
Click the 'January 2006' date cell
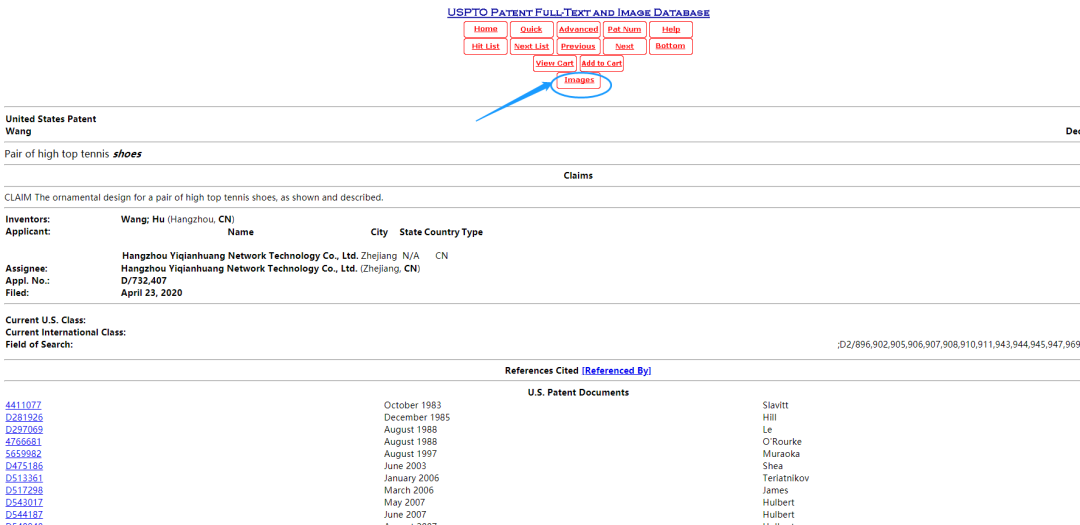[411, 478]
